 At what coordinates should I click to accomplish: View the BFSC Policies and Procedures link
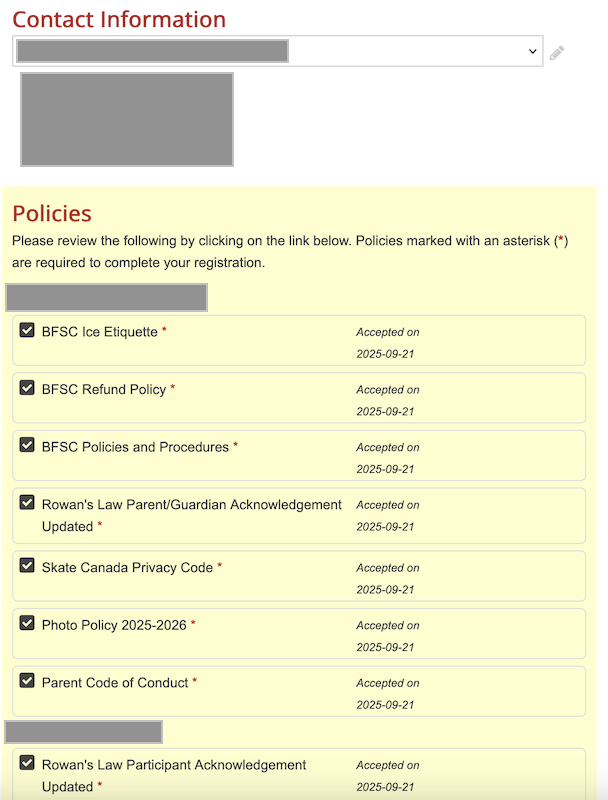click(135, 447)
